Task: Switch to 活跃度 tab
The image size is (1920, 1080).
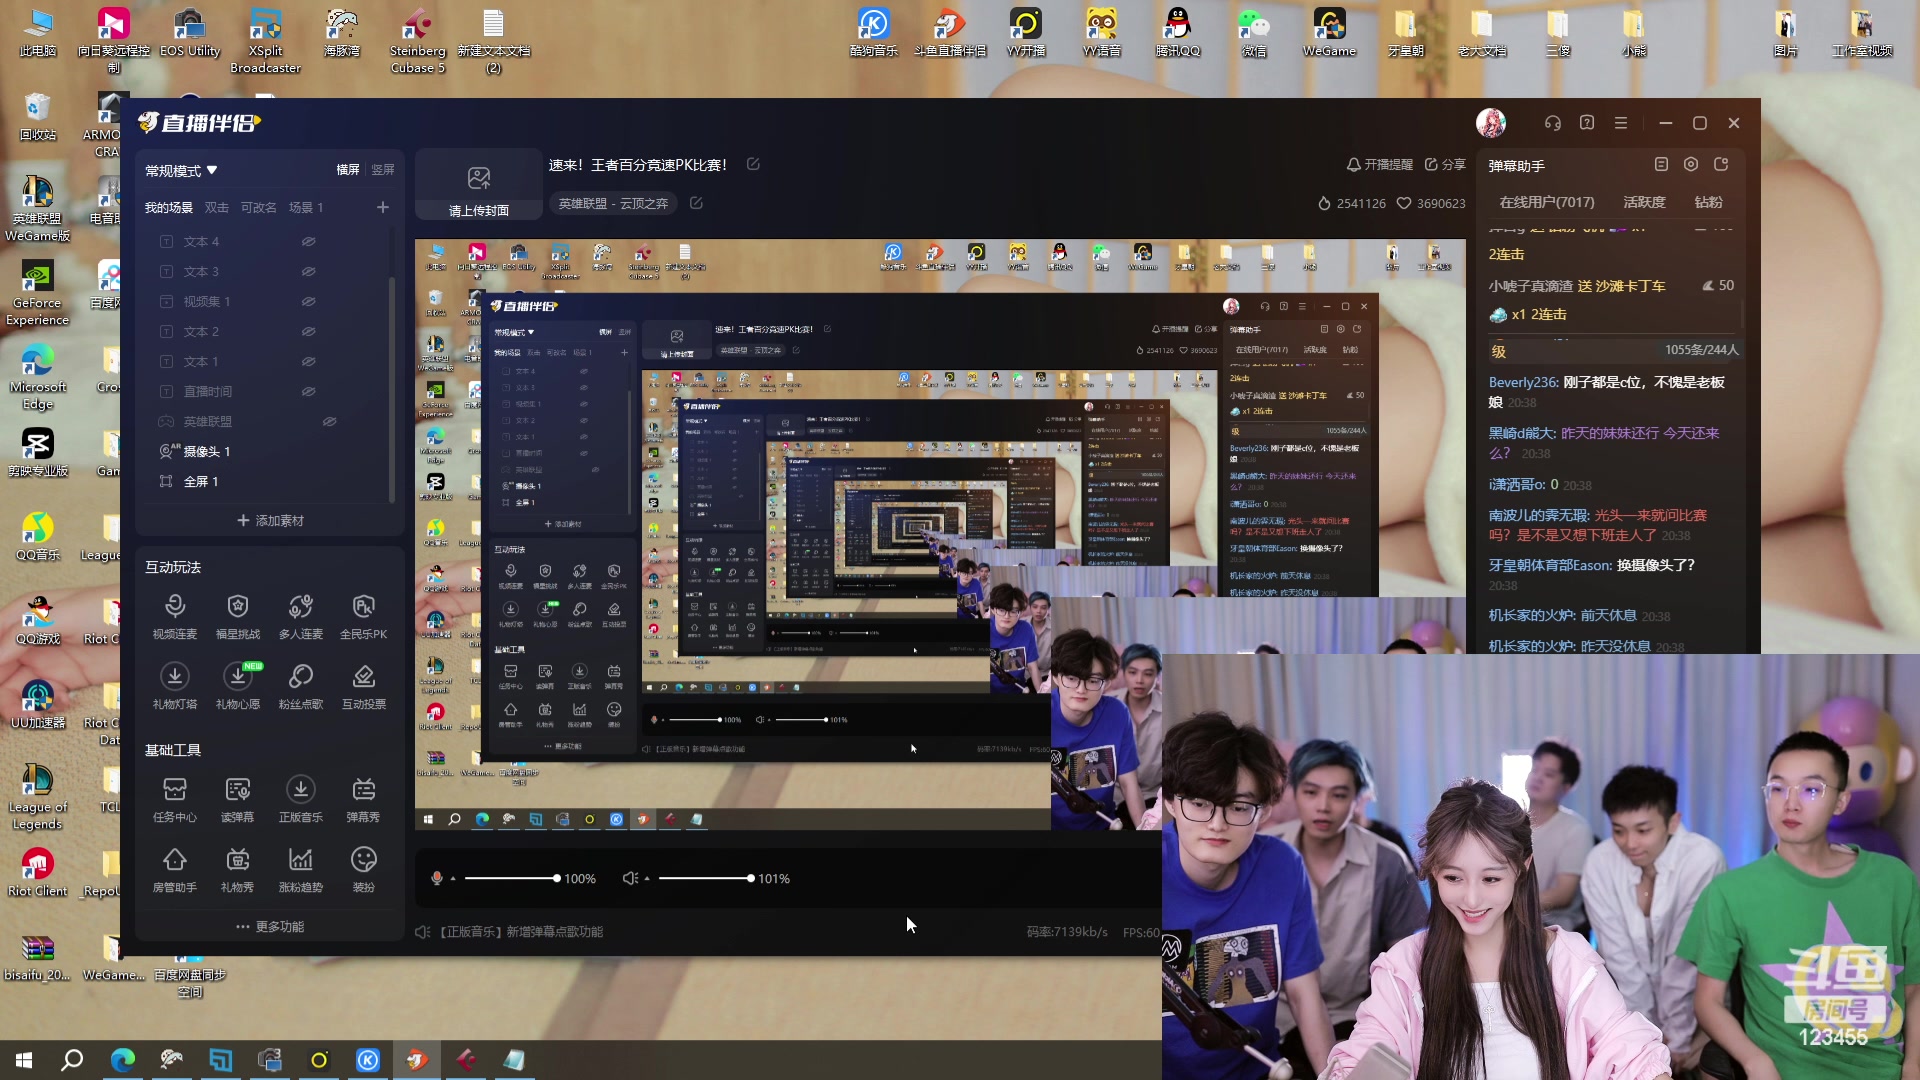Action: tap(1644, 202)
